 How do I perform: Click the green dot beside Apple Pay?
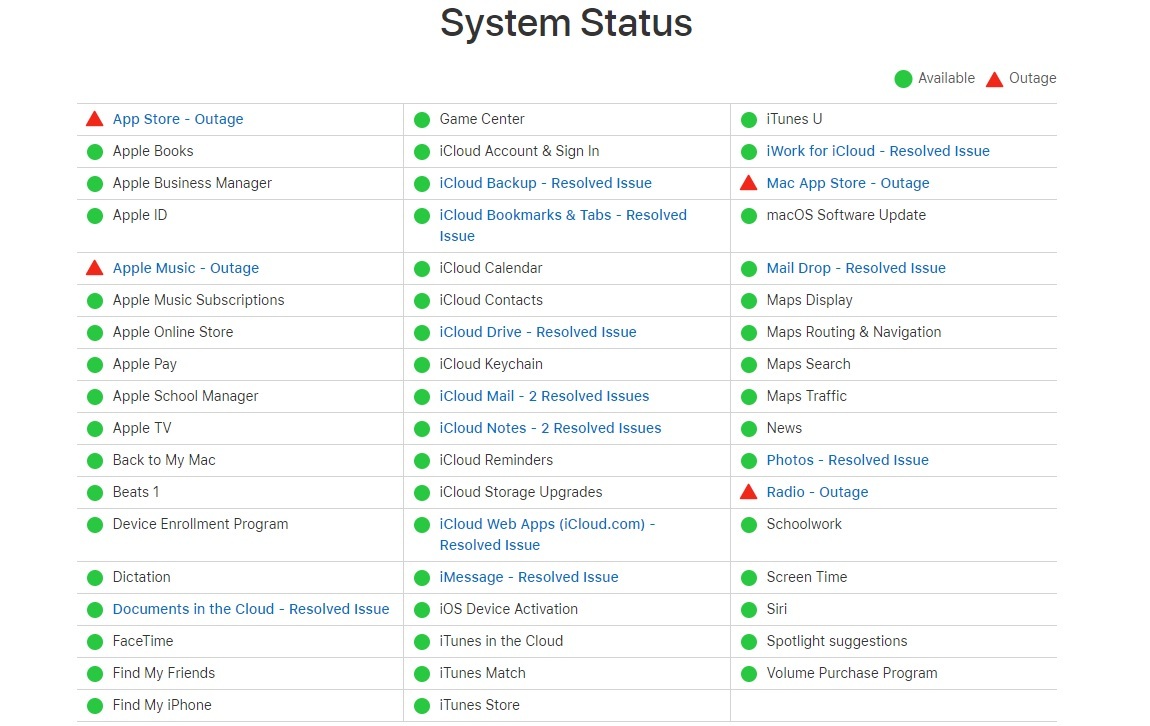pyautogui.click(x=95, y=364)
